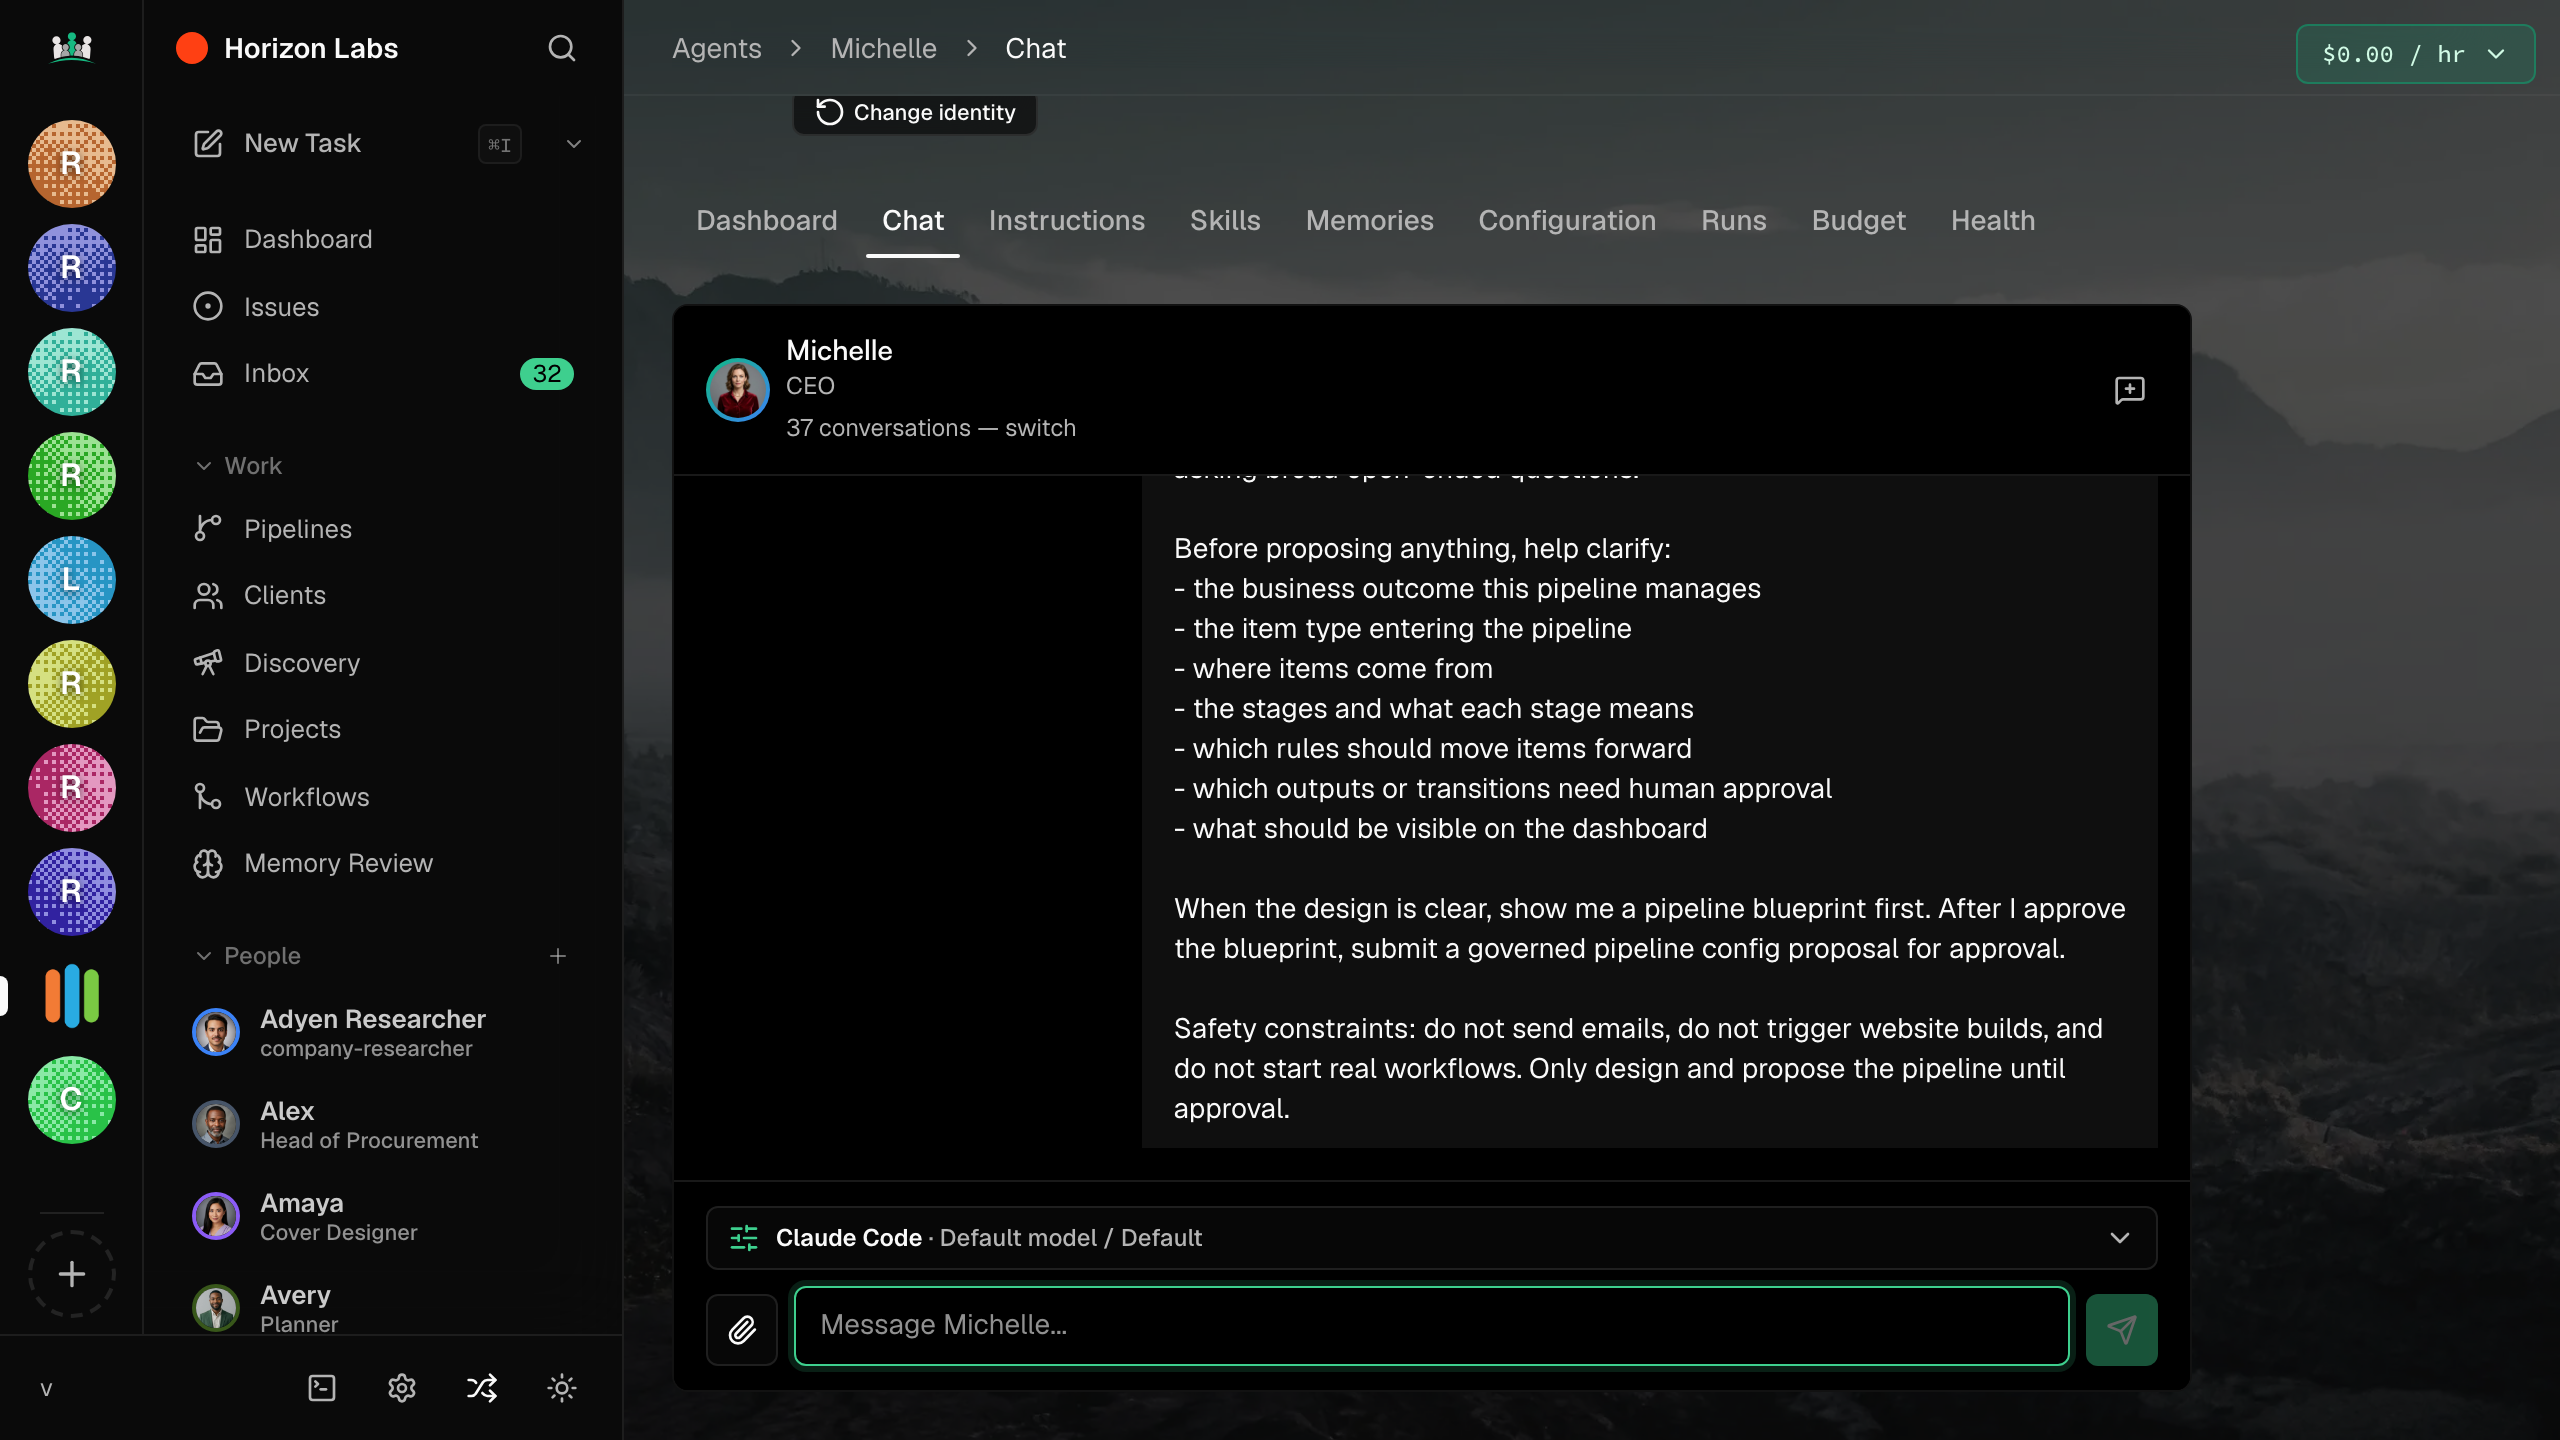Collapse the Work section

(x=238, y=466)
